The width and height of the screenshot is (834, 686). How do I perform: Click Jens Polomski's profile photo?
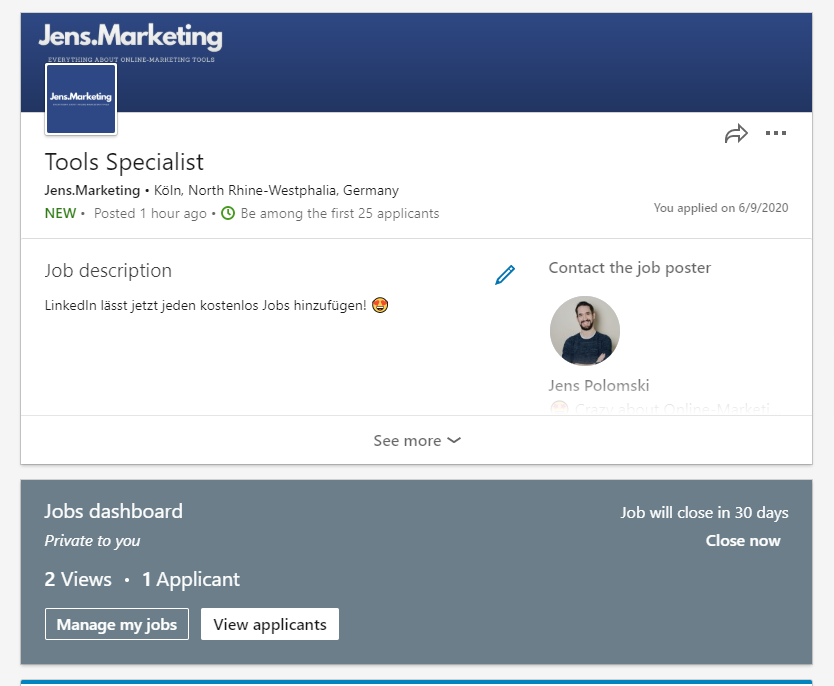point(585,331)
